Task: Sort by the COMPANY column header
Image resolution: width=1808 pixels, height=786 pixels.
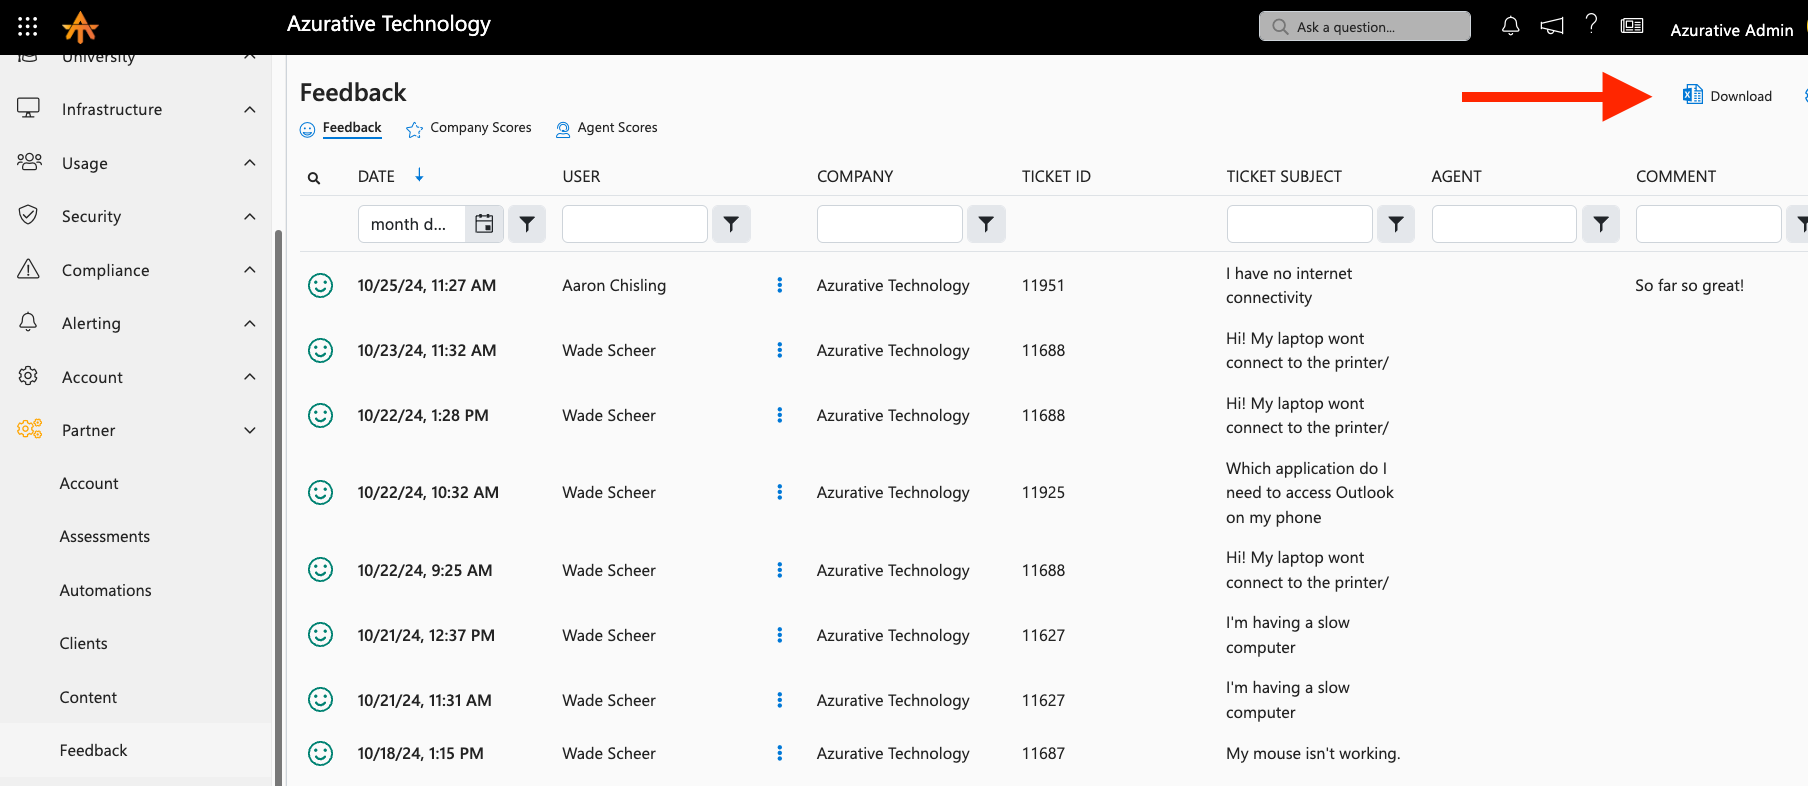Action: click(x=855, y=176)
